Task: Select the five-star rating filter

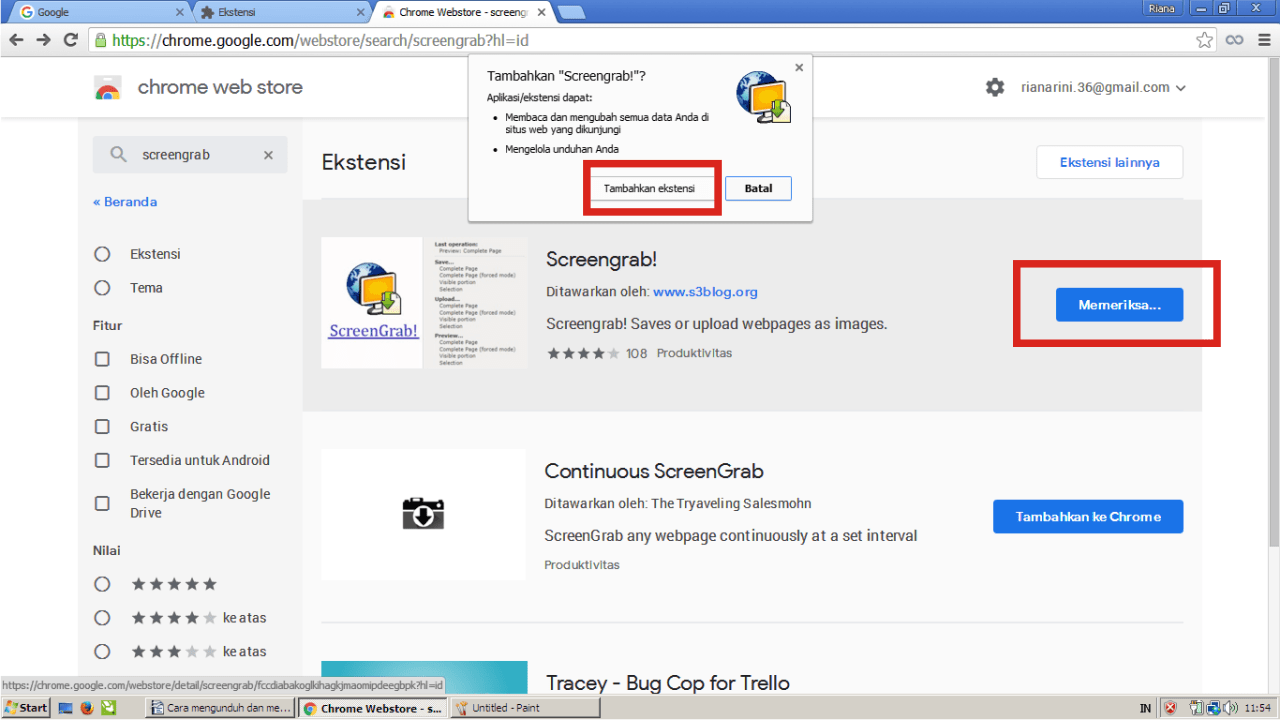Action: tap(102, 584)
